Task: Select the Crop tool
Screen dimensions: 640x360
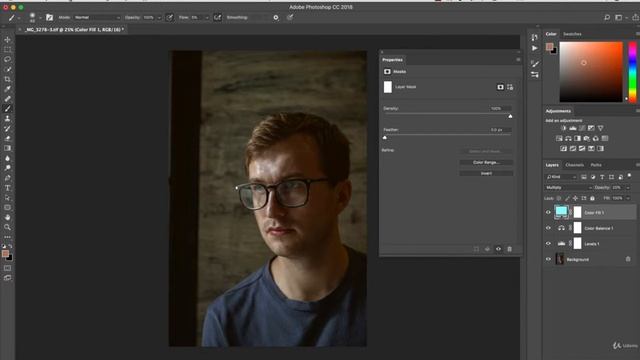Action: [x=7, y=79]
